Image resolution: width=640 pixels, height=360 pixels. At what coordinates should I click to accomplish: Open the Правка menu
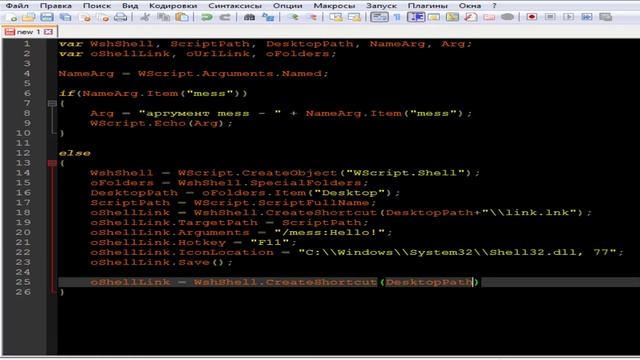tap(56, 5)
